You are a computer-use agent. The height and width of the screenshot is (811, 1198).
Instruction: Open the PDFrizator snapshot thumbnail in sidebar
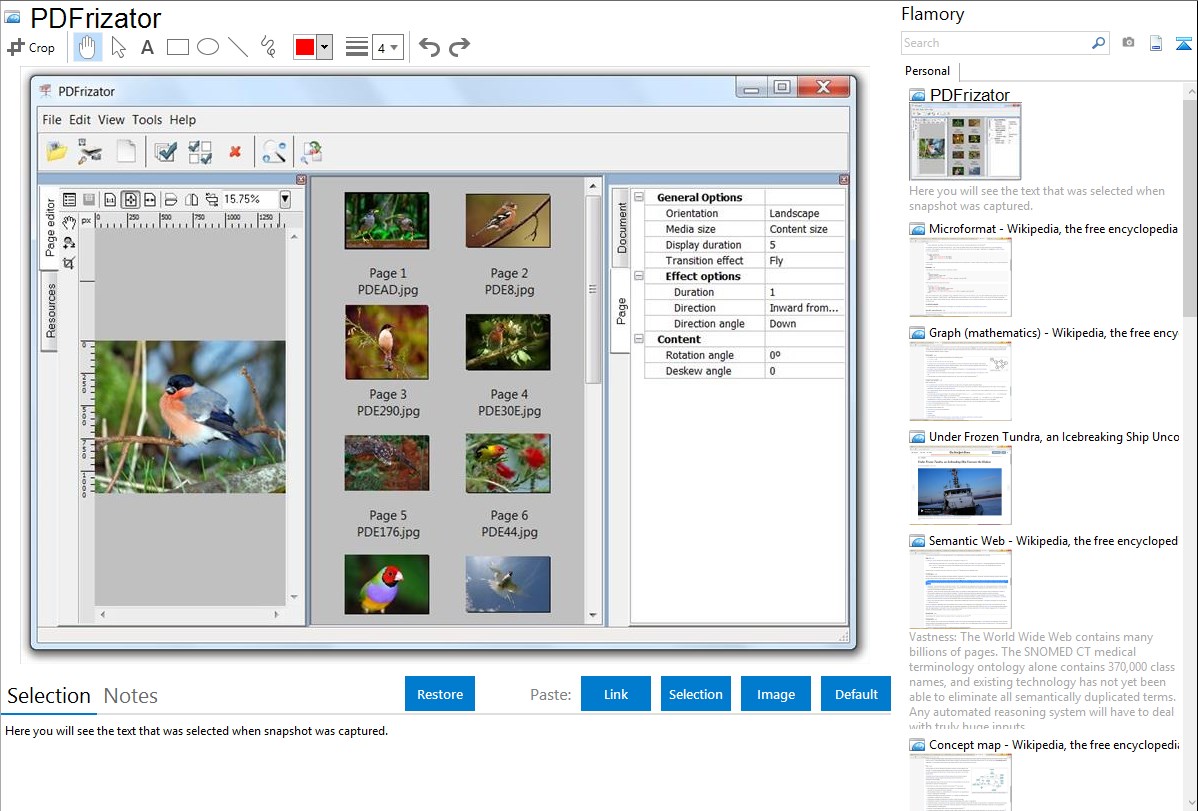(x=965, y=142)
